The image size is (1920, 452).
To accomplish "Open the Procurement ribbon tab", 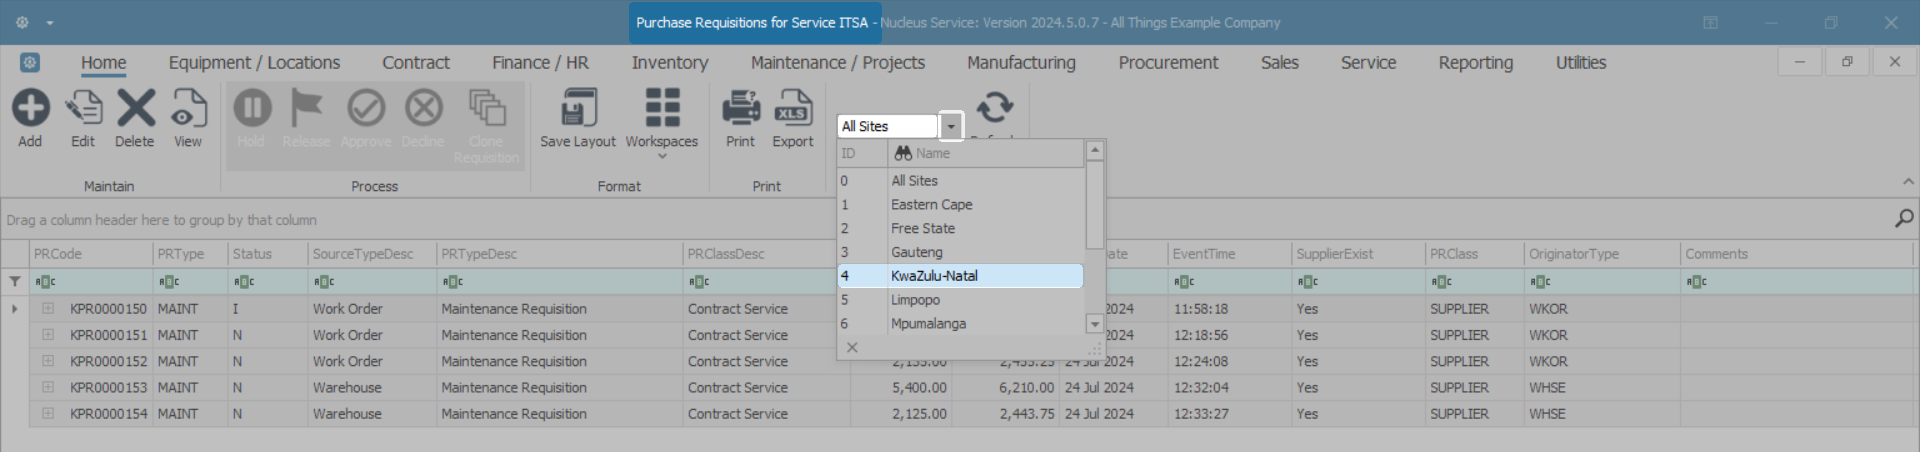I will click(1168, 62).
